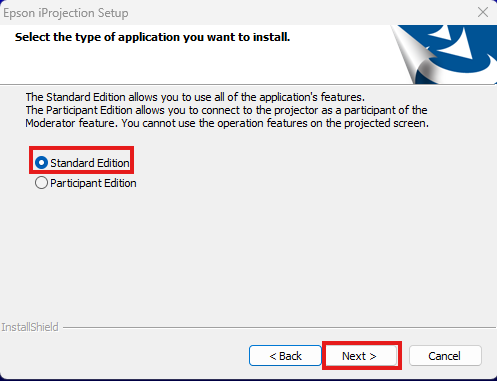Click the Participant Edition label text
This screenshot has width=497, height=381.
[x=93, y=183]
